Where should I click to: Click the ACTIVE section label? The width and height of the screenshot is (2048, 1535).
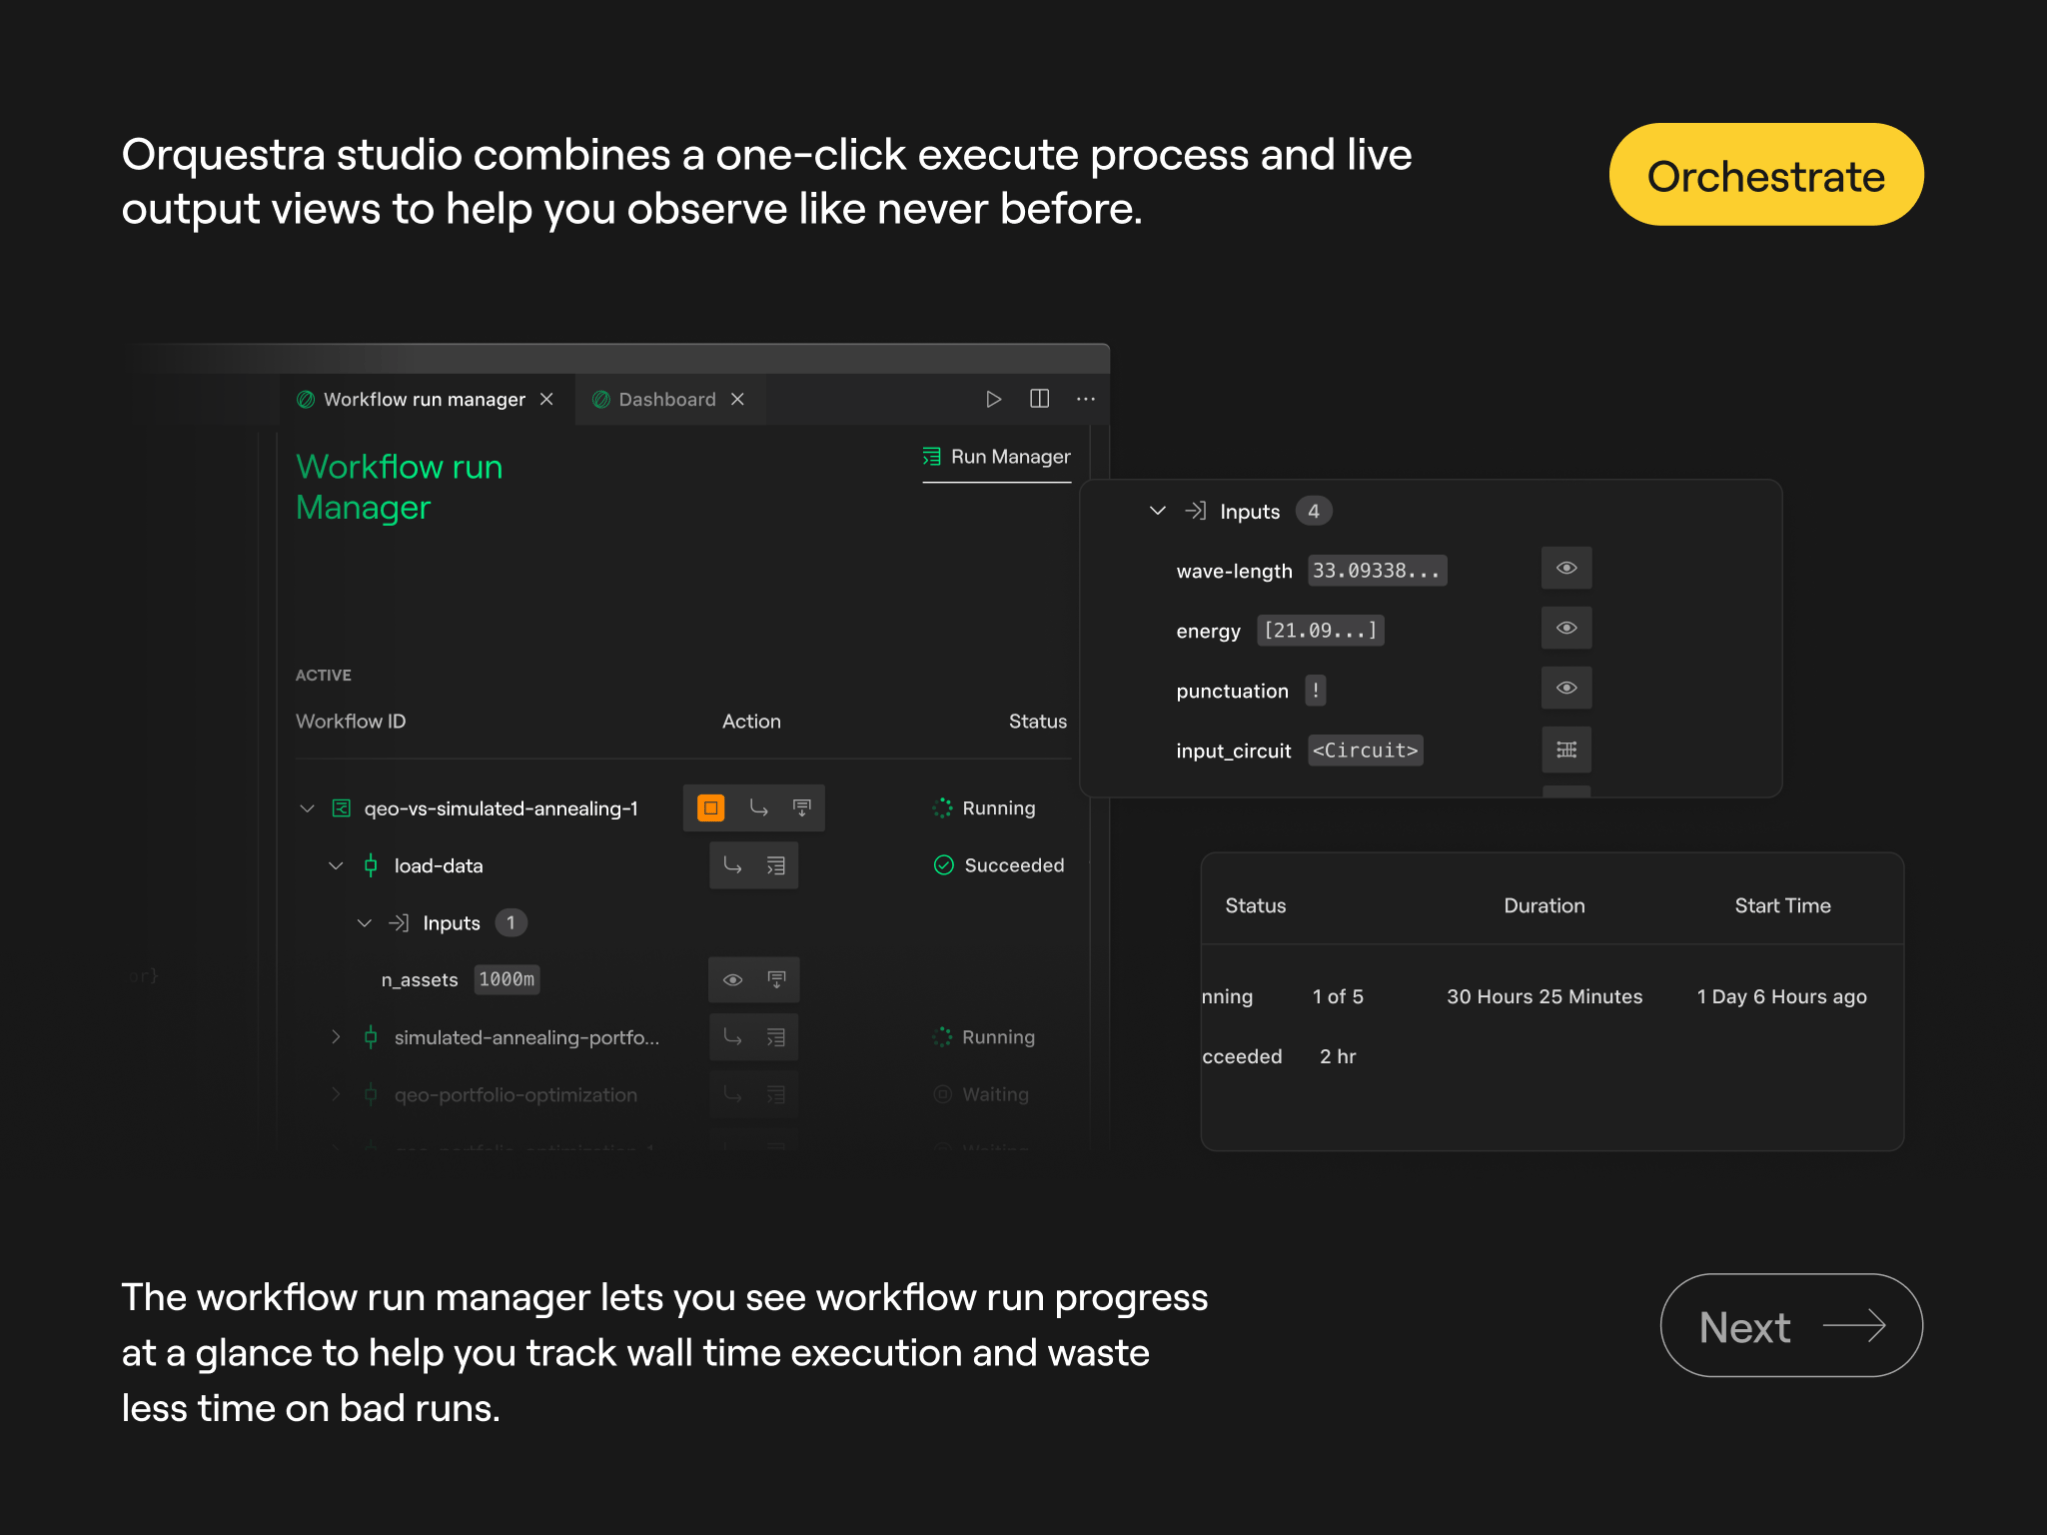[x=323, y=675]
